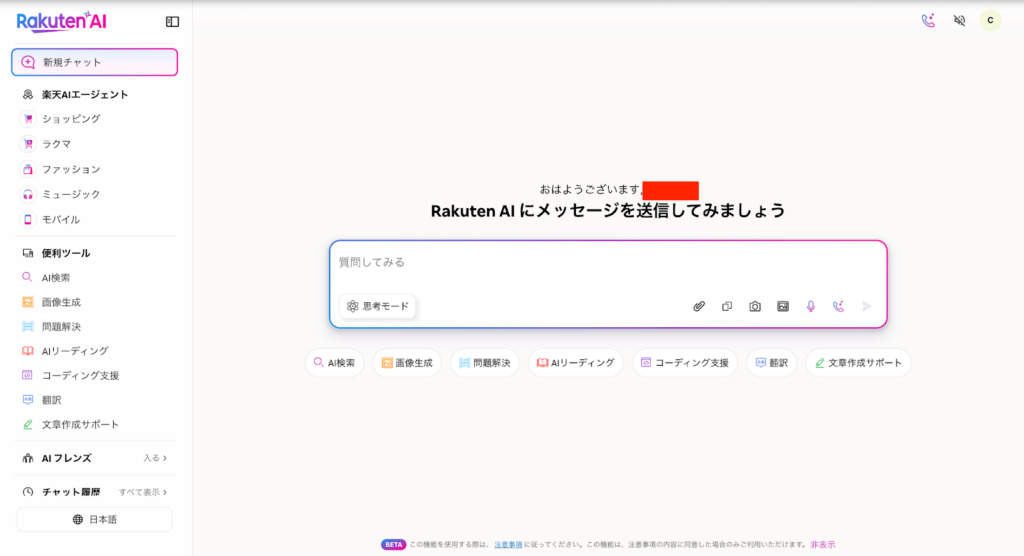The width and height of the screenshot is (1024, 556).
Task: Open モバイル in sidebar
Action: (x=61, y=220)
